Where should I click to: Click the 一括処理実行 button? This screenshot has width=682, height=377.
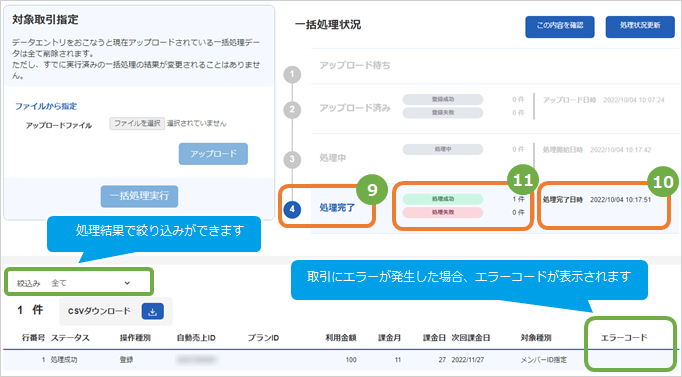click(139, 196)
